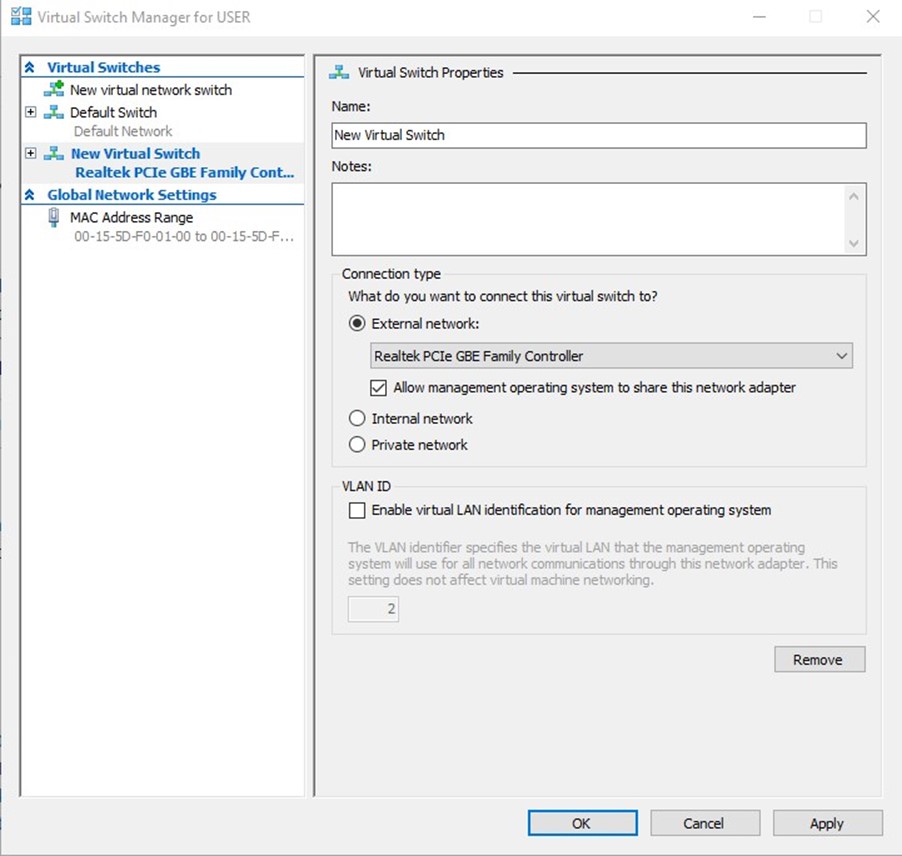Click the Virtual Switch Properties header icon

(340, 73)
